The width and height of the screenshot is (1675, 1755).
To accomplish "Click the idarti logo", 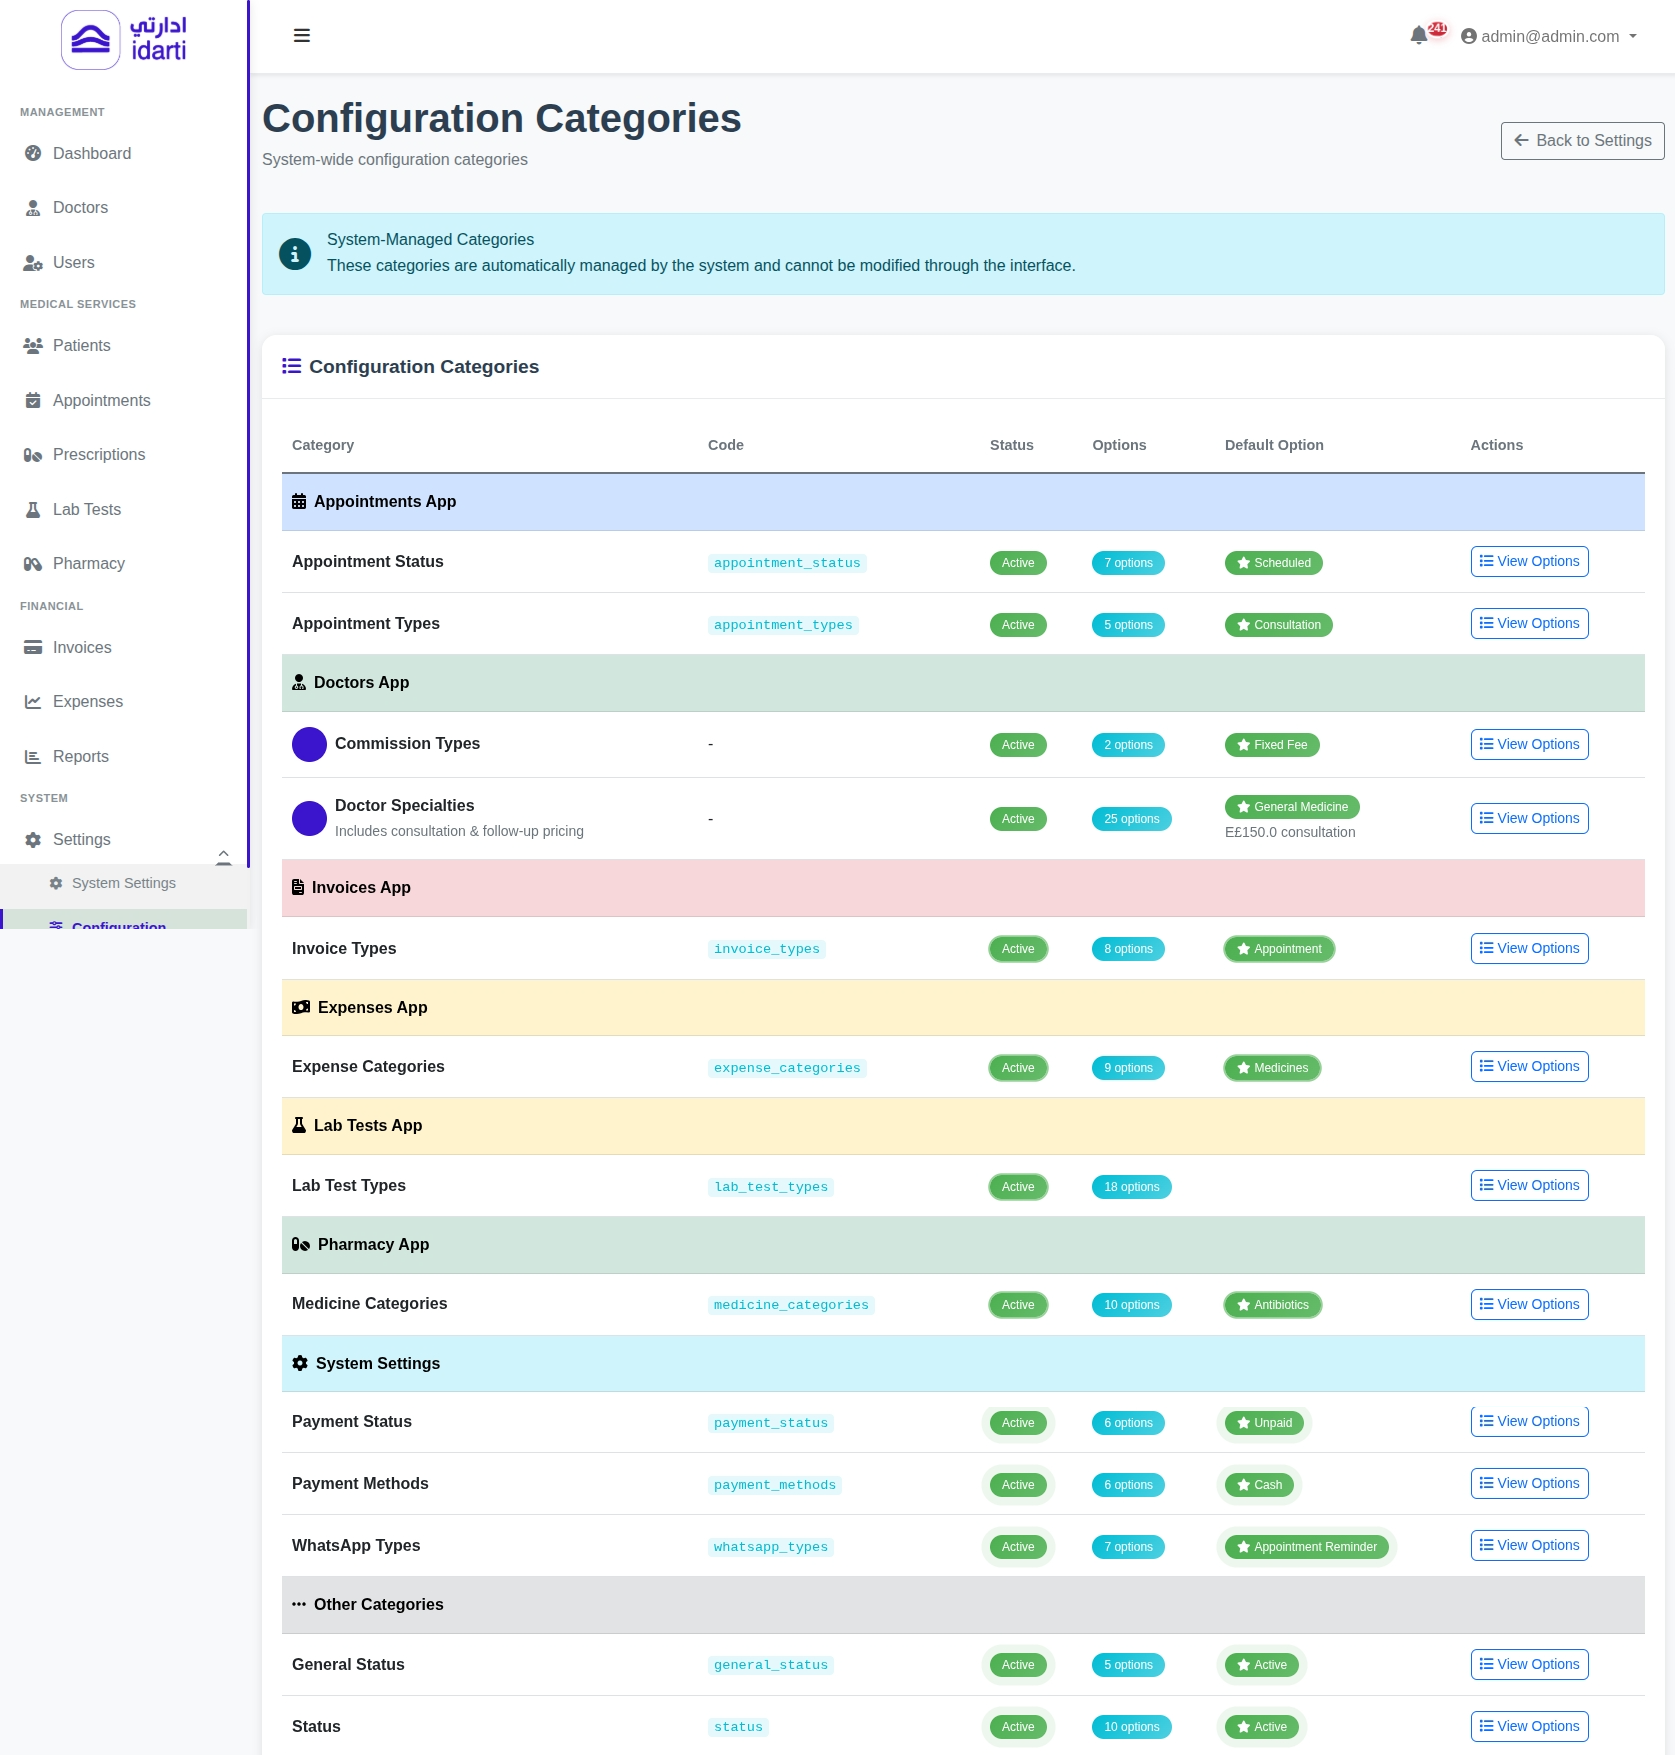I will (124, 40).
